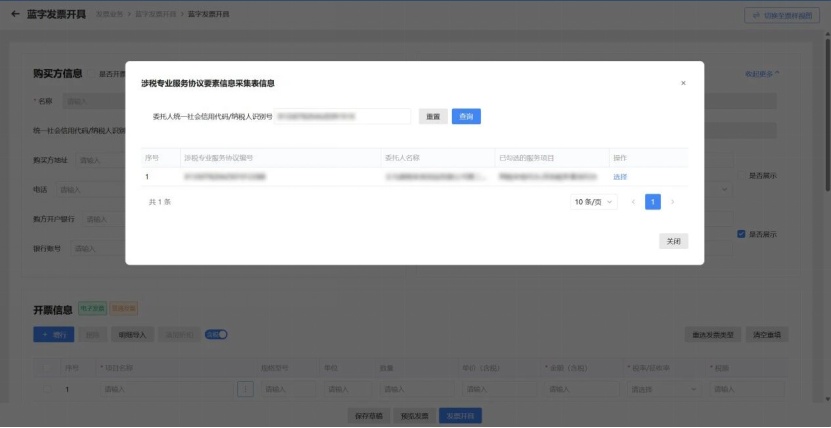Image resolution: width=831 pixels, height=428 pixels.
Task: Click 选择 link in the first row
Action: tap(620, 177)
